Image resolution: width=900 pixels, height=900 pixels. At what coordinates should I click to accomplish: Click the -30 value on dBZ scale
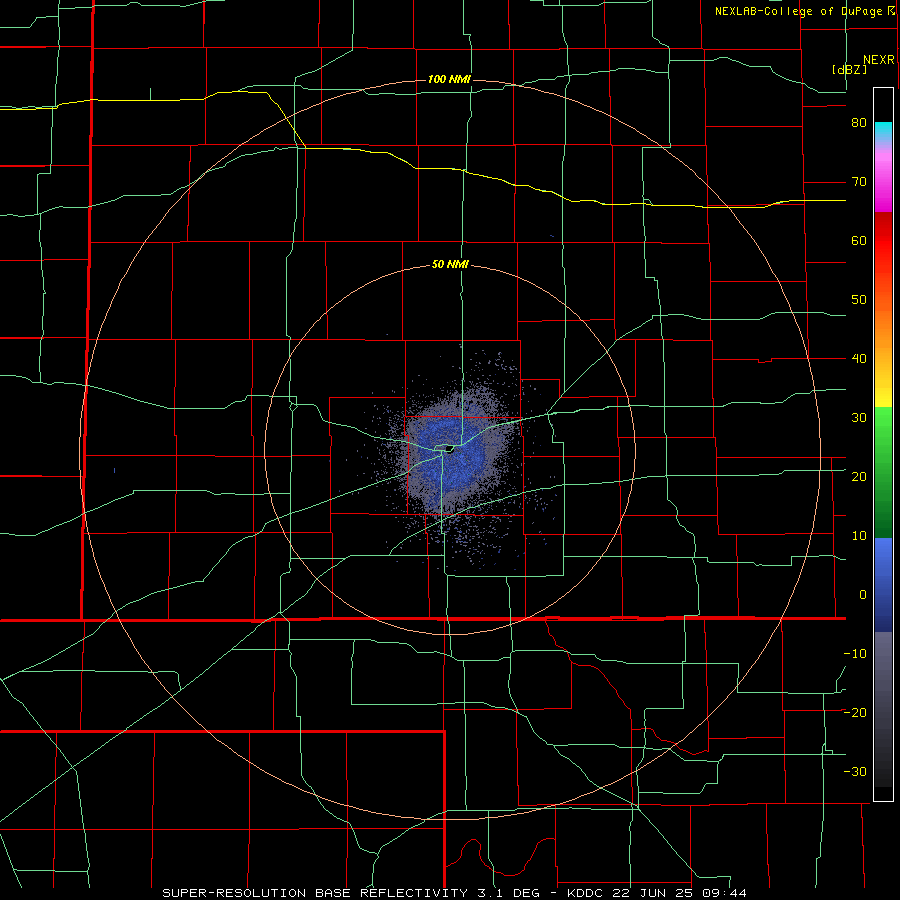point(855,772)
